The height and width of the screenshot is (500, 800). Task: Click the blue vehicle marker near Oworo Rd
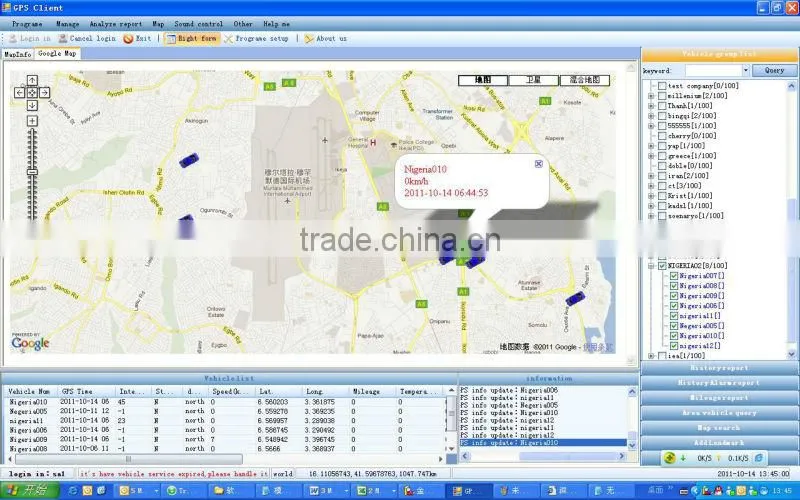(575, 298)
